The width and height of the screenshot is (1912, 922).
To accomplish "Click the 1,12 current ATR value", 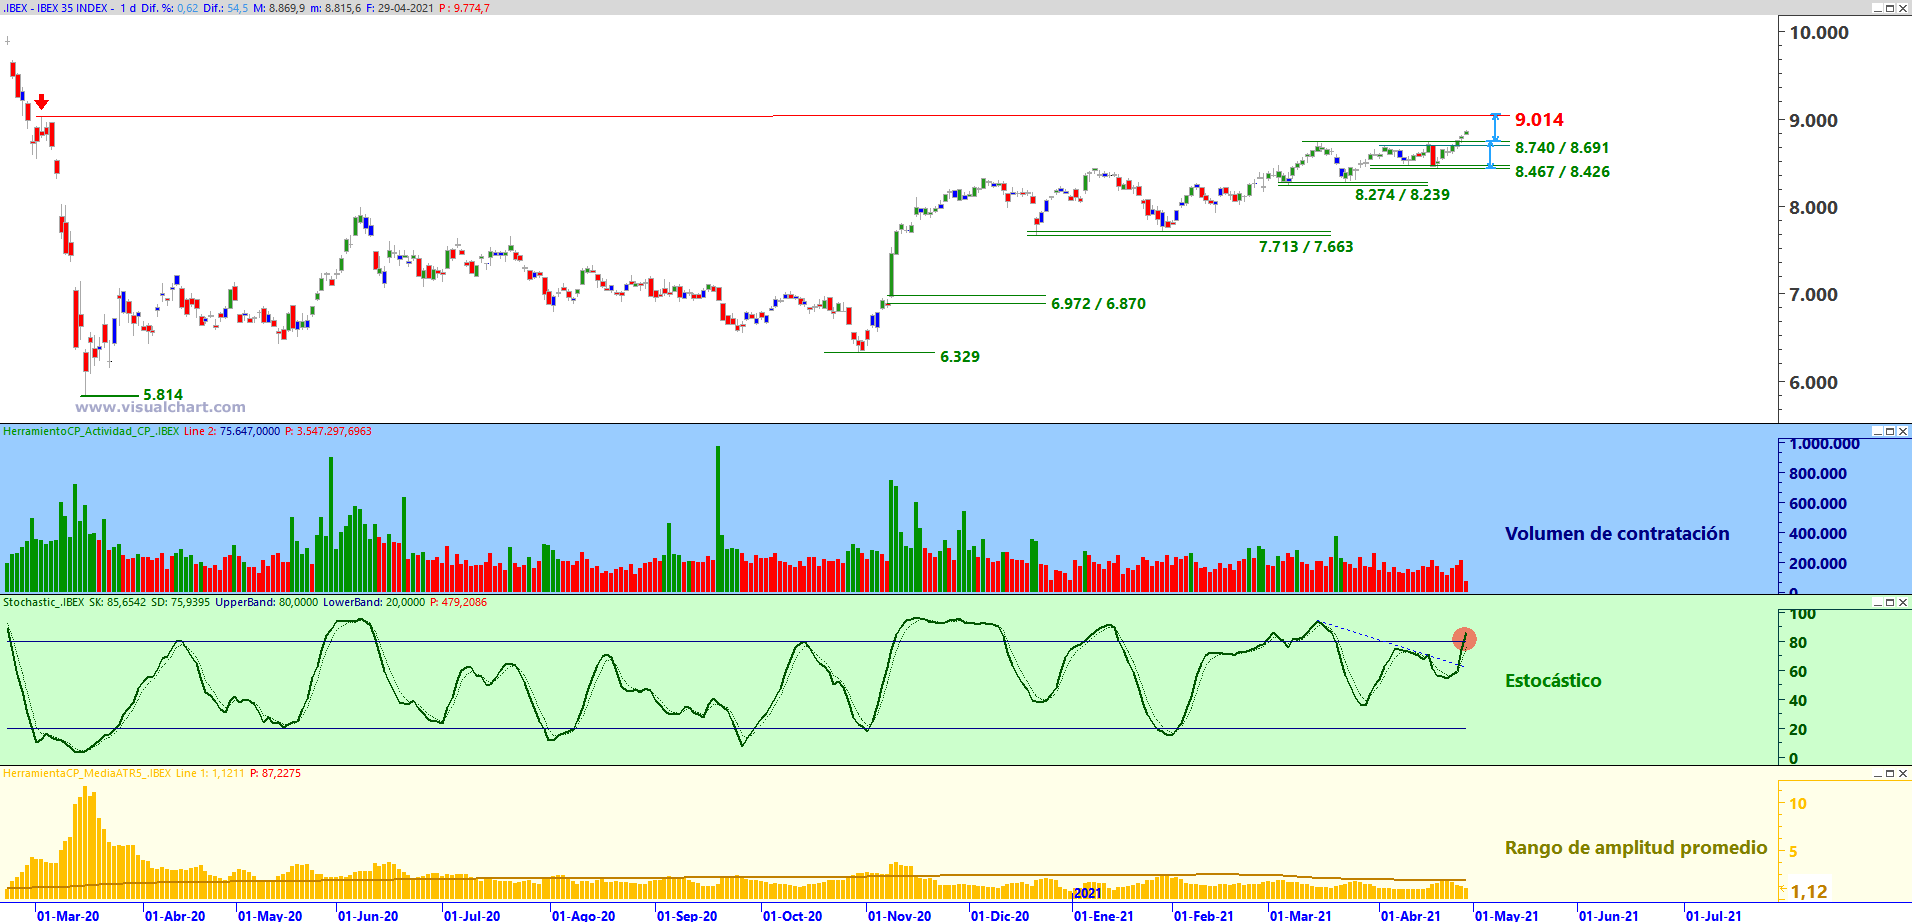I will point(1809,892).
